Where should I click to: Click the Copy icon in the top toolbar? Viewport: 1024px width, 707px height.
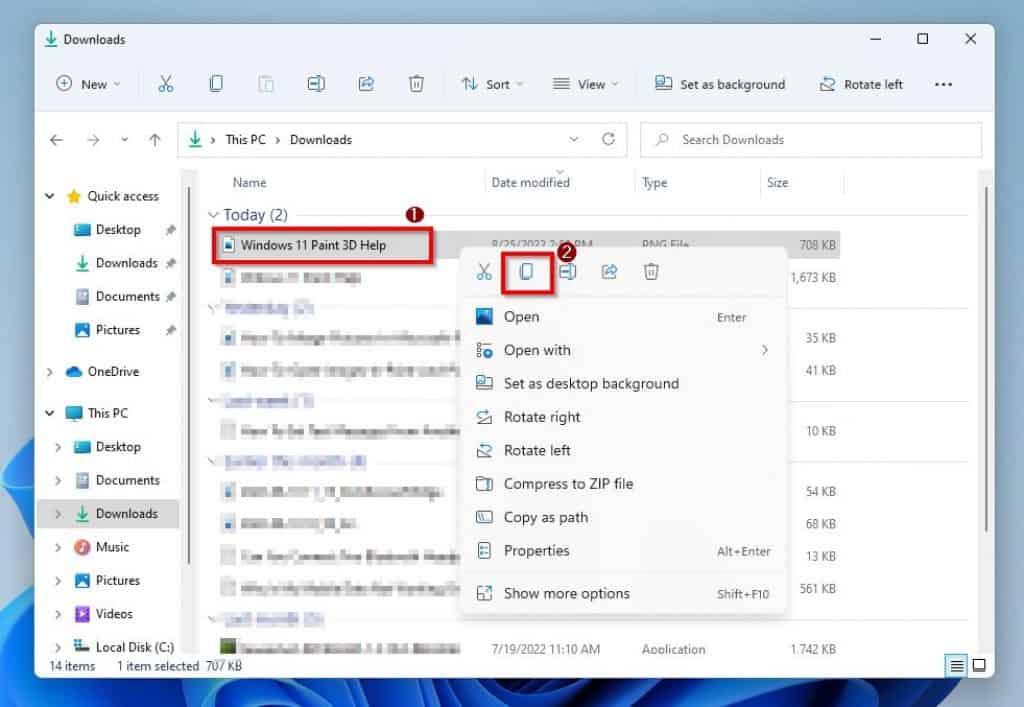(x=216, y=84)
